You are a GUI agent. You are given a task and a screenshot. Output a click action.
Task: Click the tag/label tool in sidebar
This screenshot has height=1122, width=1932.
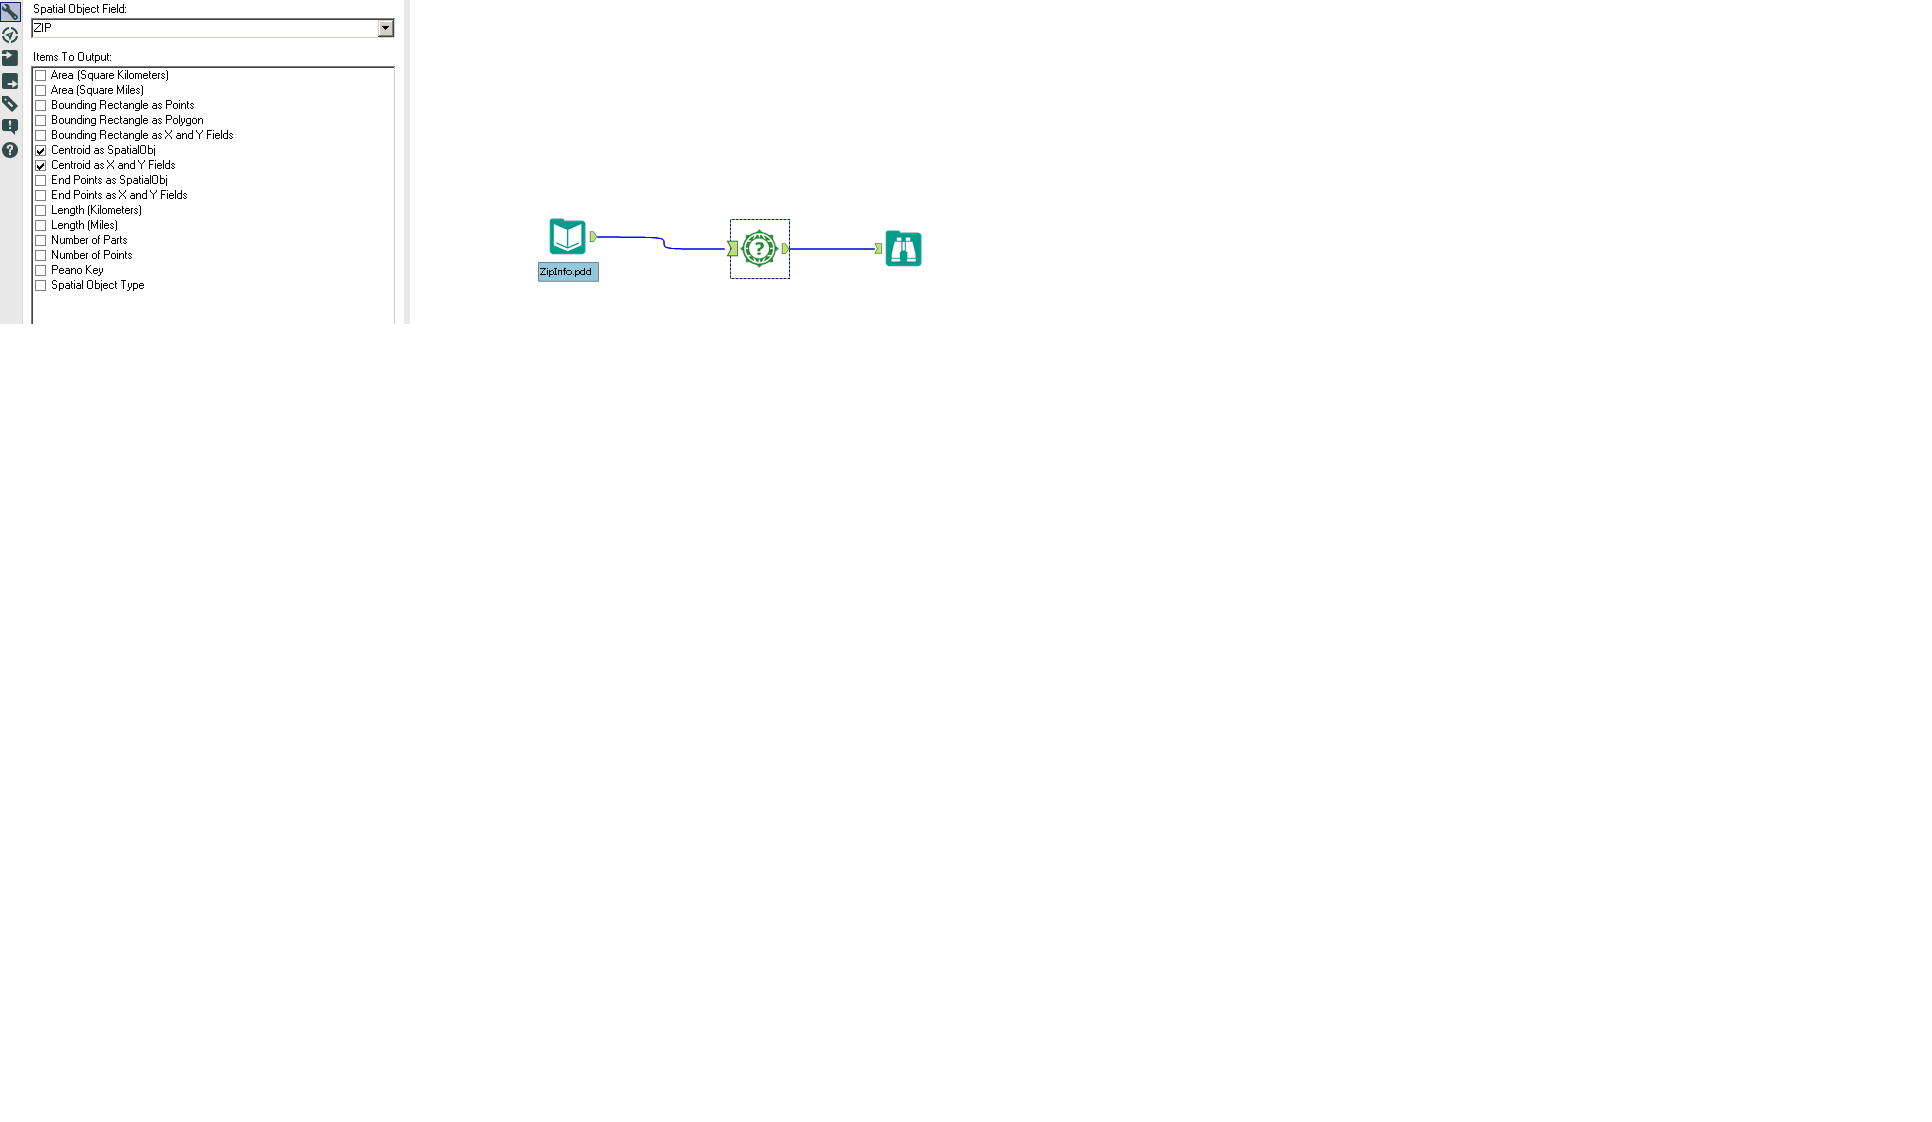(11, 103)
